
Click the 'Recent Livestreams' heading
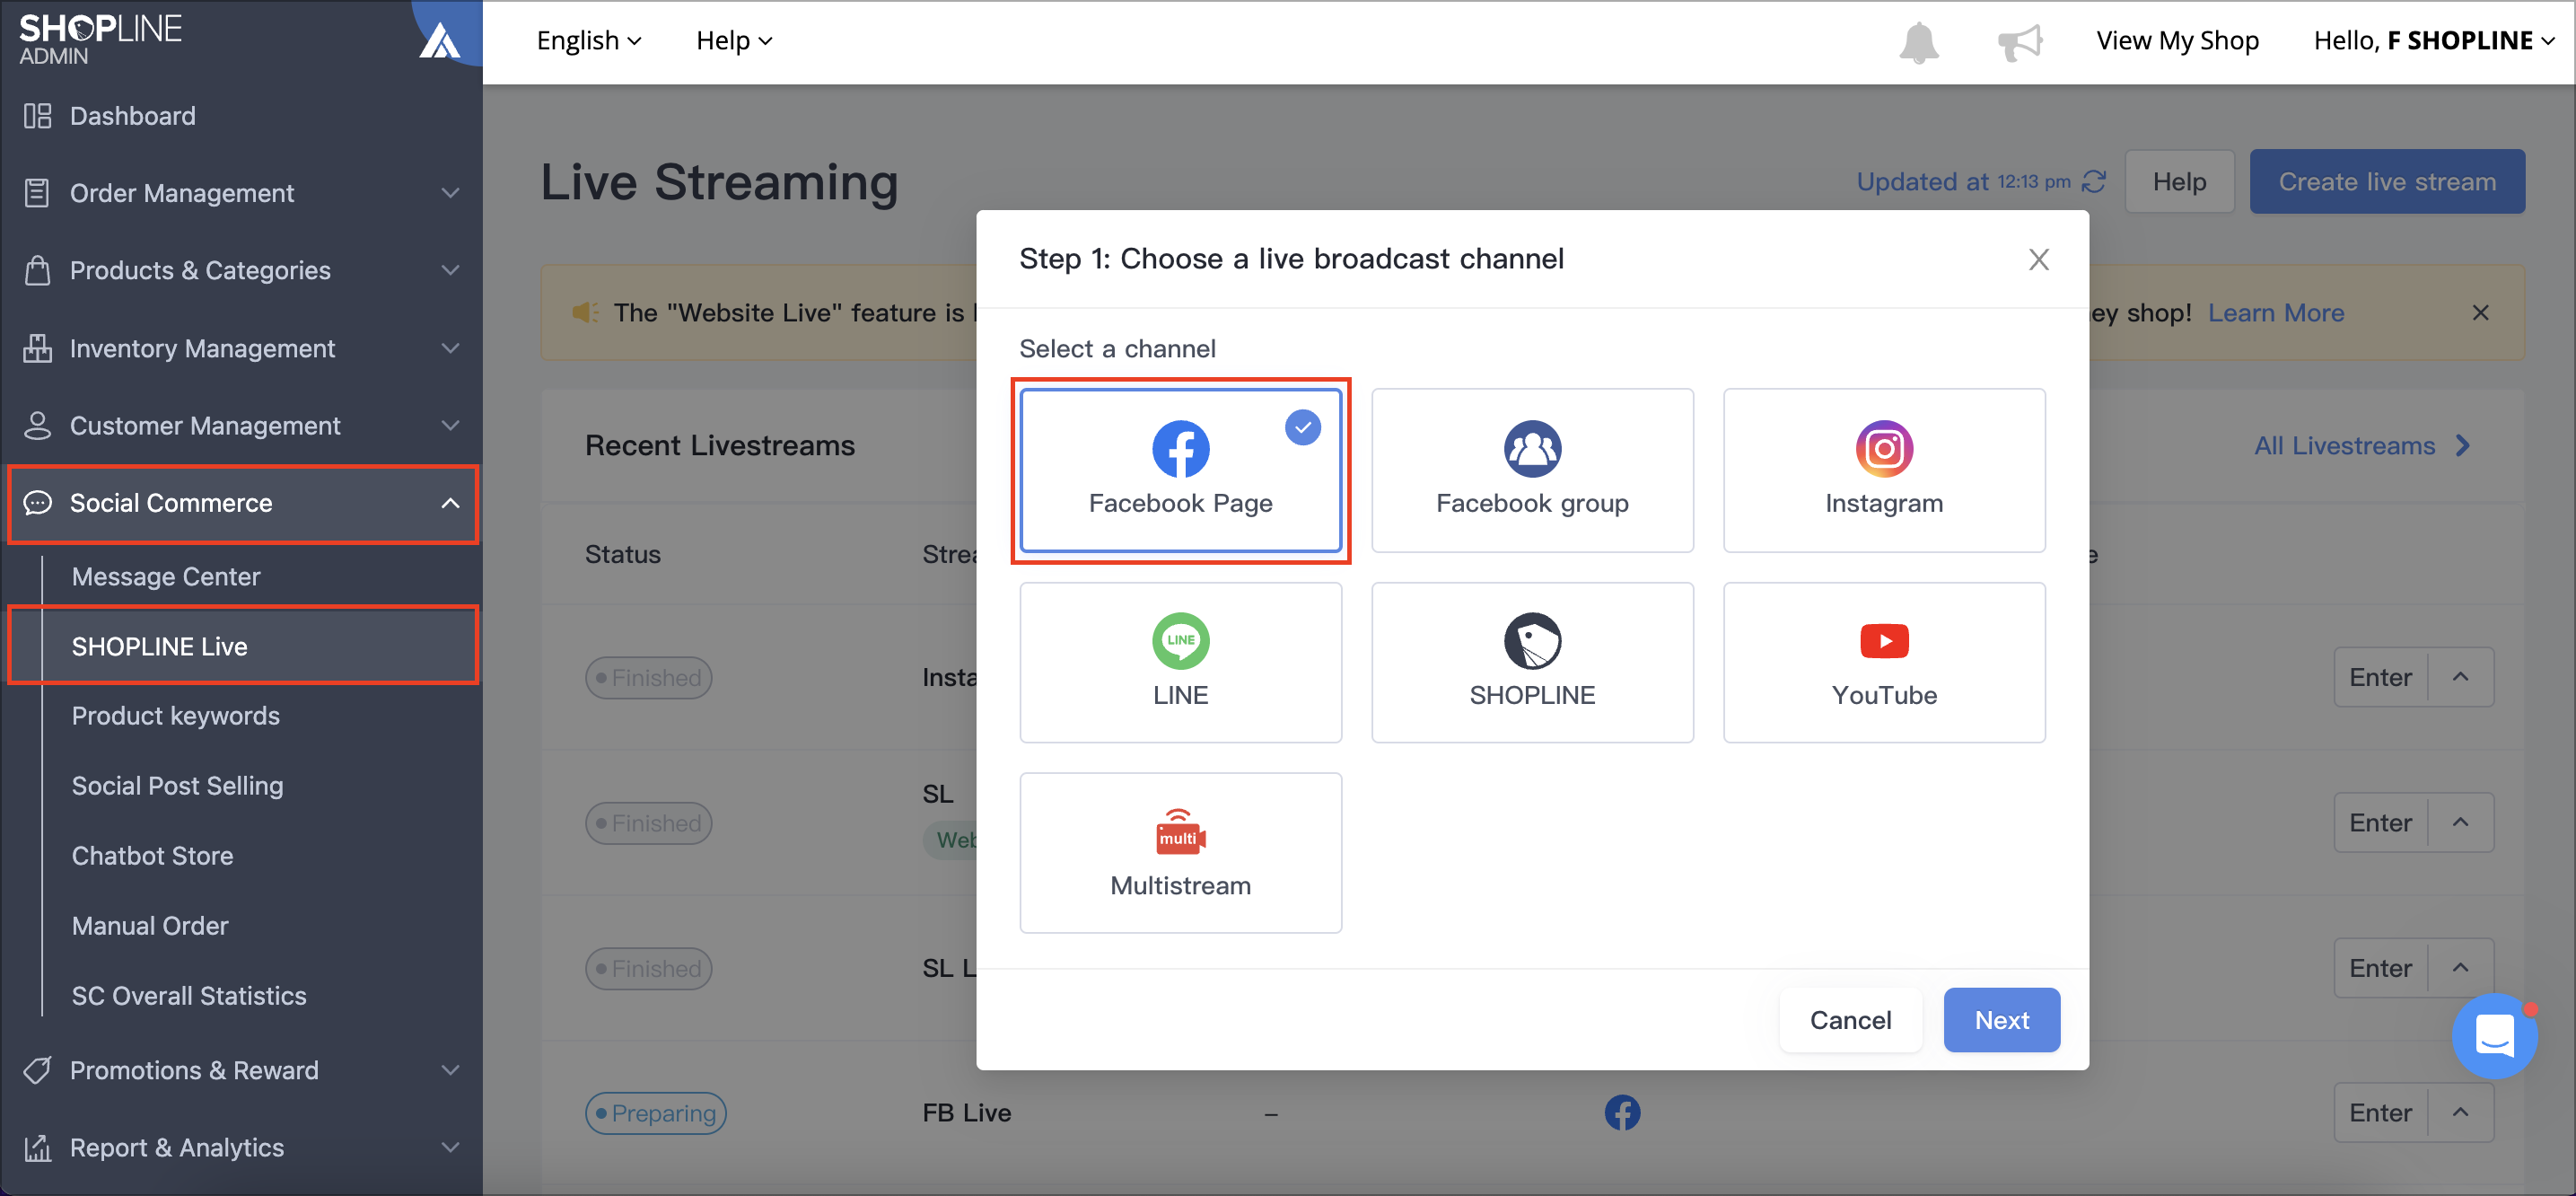[x=720, y=445]
